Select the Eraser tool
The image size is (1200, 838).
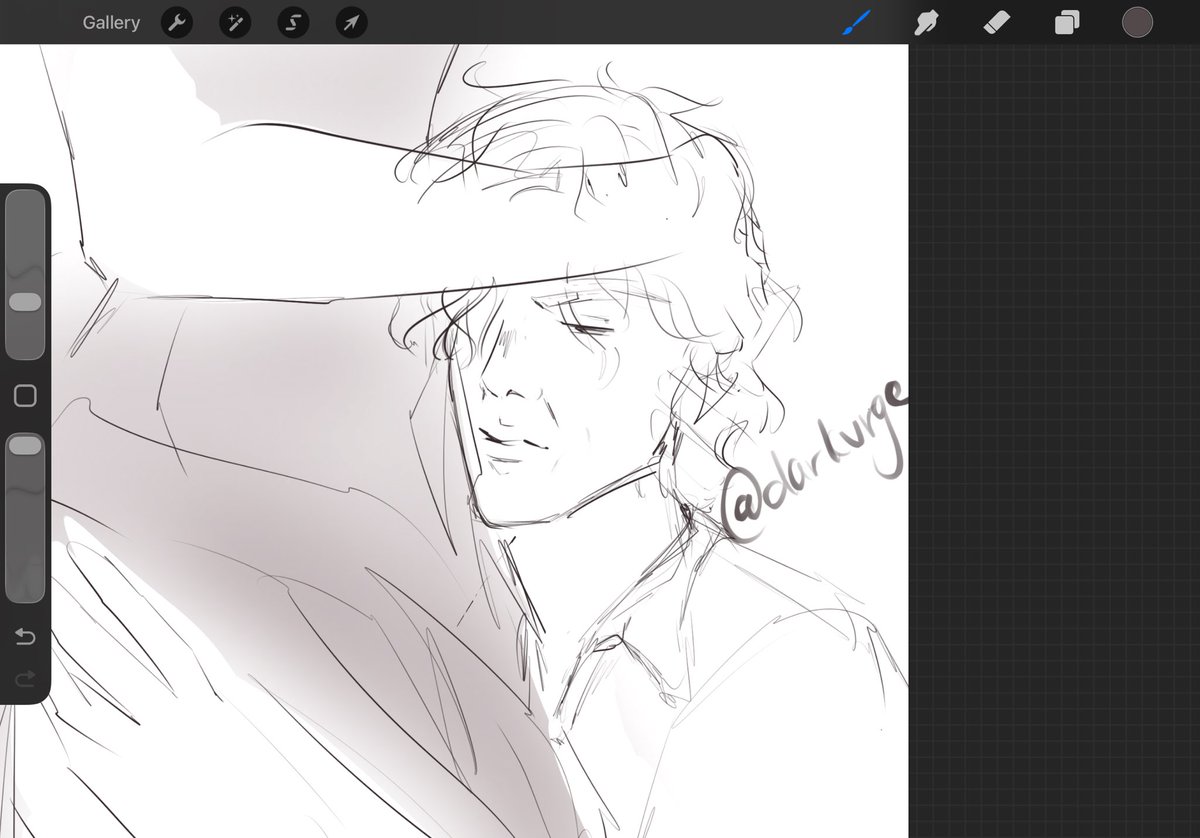coord(997,22)
